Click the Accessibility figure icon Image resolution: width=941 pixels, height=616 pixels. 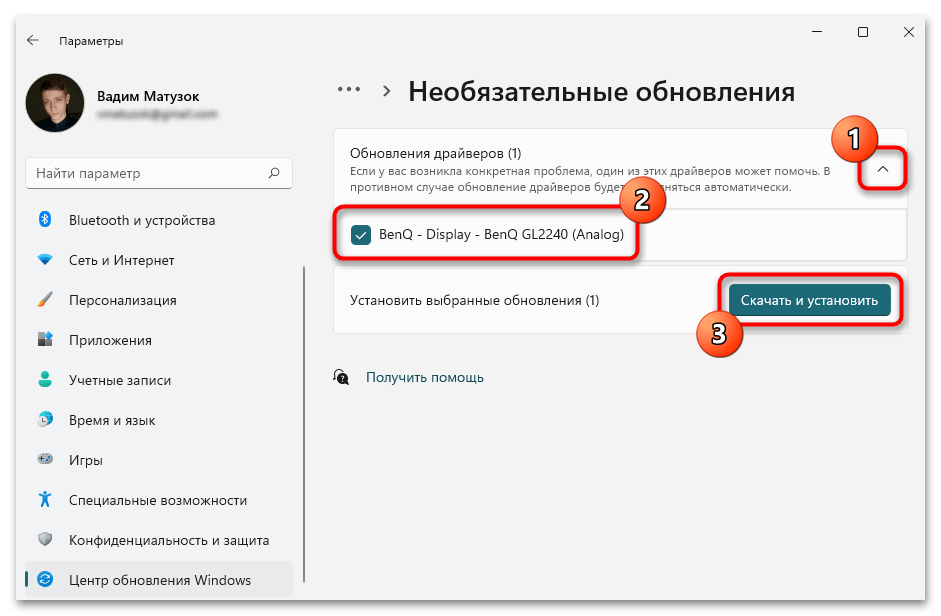(x=45, y=500)
